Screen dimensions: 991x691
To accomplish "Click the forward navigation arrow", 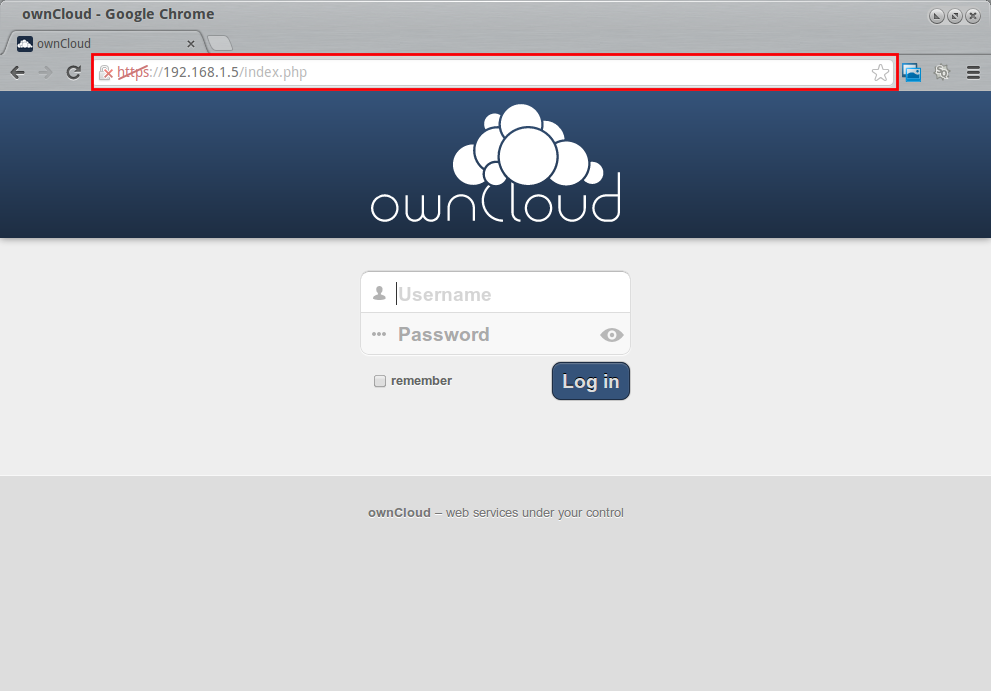I will tap(46, 73).
